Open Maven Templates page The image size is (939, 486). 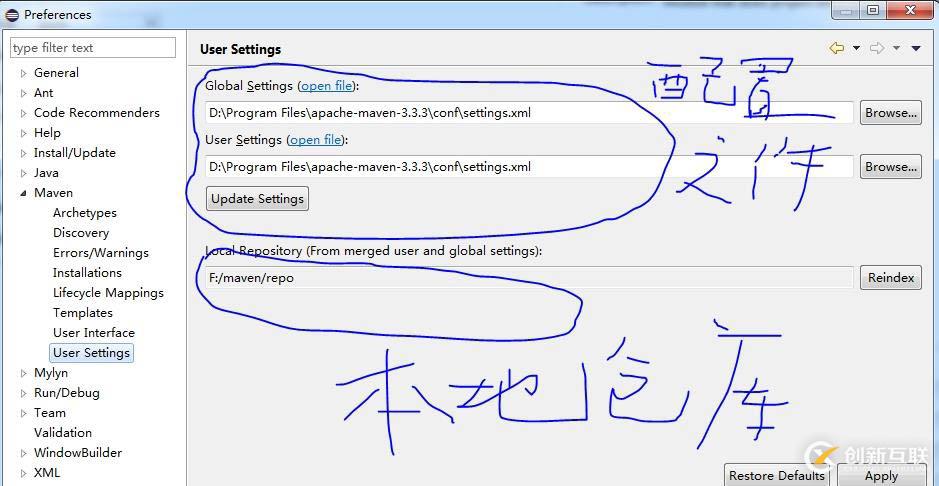(83, 312)
